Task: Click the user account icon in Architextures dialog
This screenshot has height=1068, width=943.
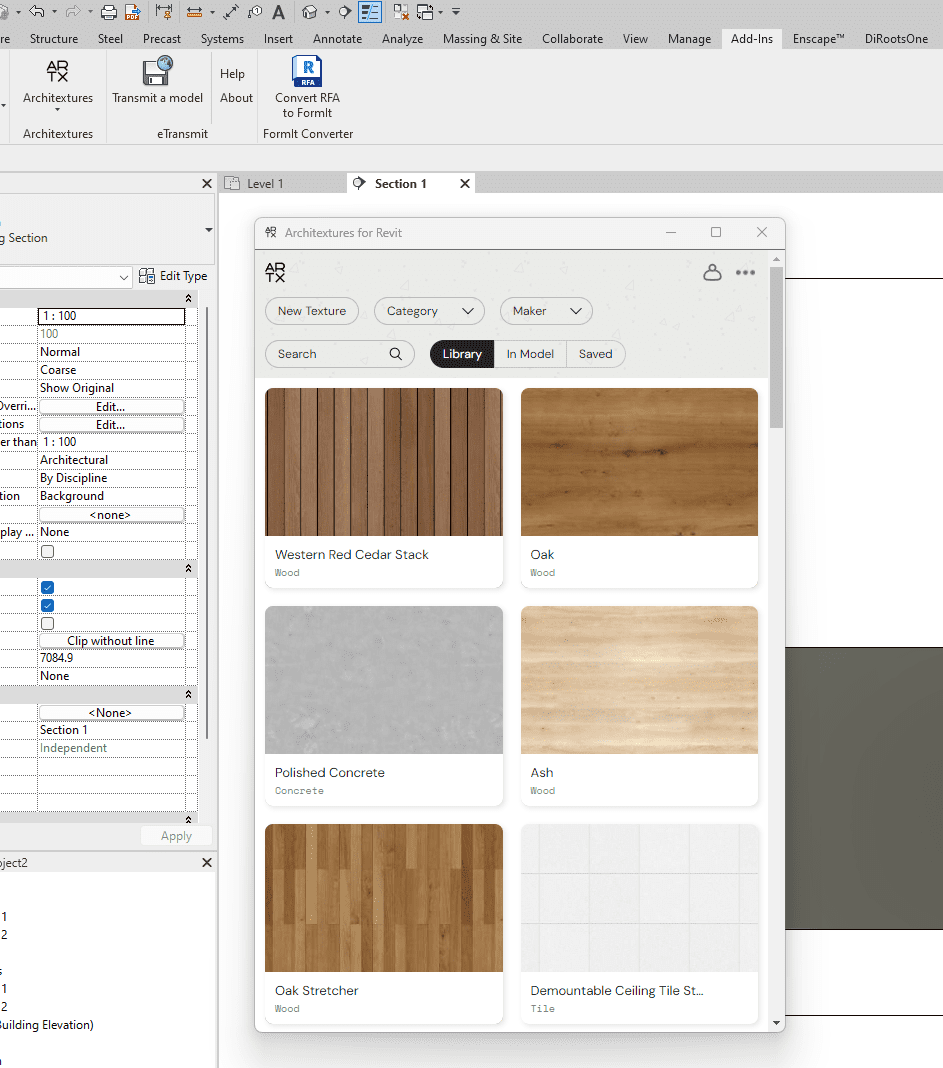Action: coord(712,271)
